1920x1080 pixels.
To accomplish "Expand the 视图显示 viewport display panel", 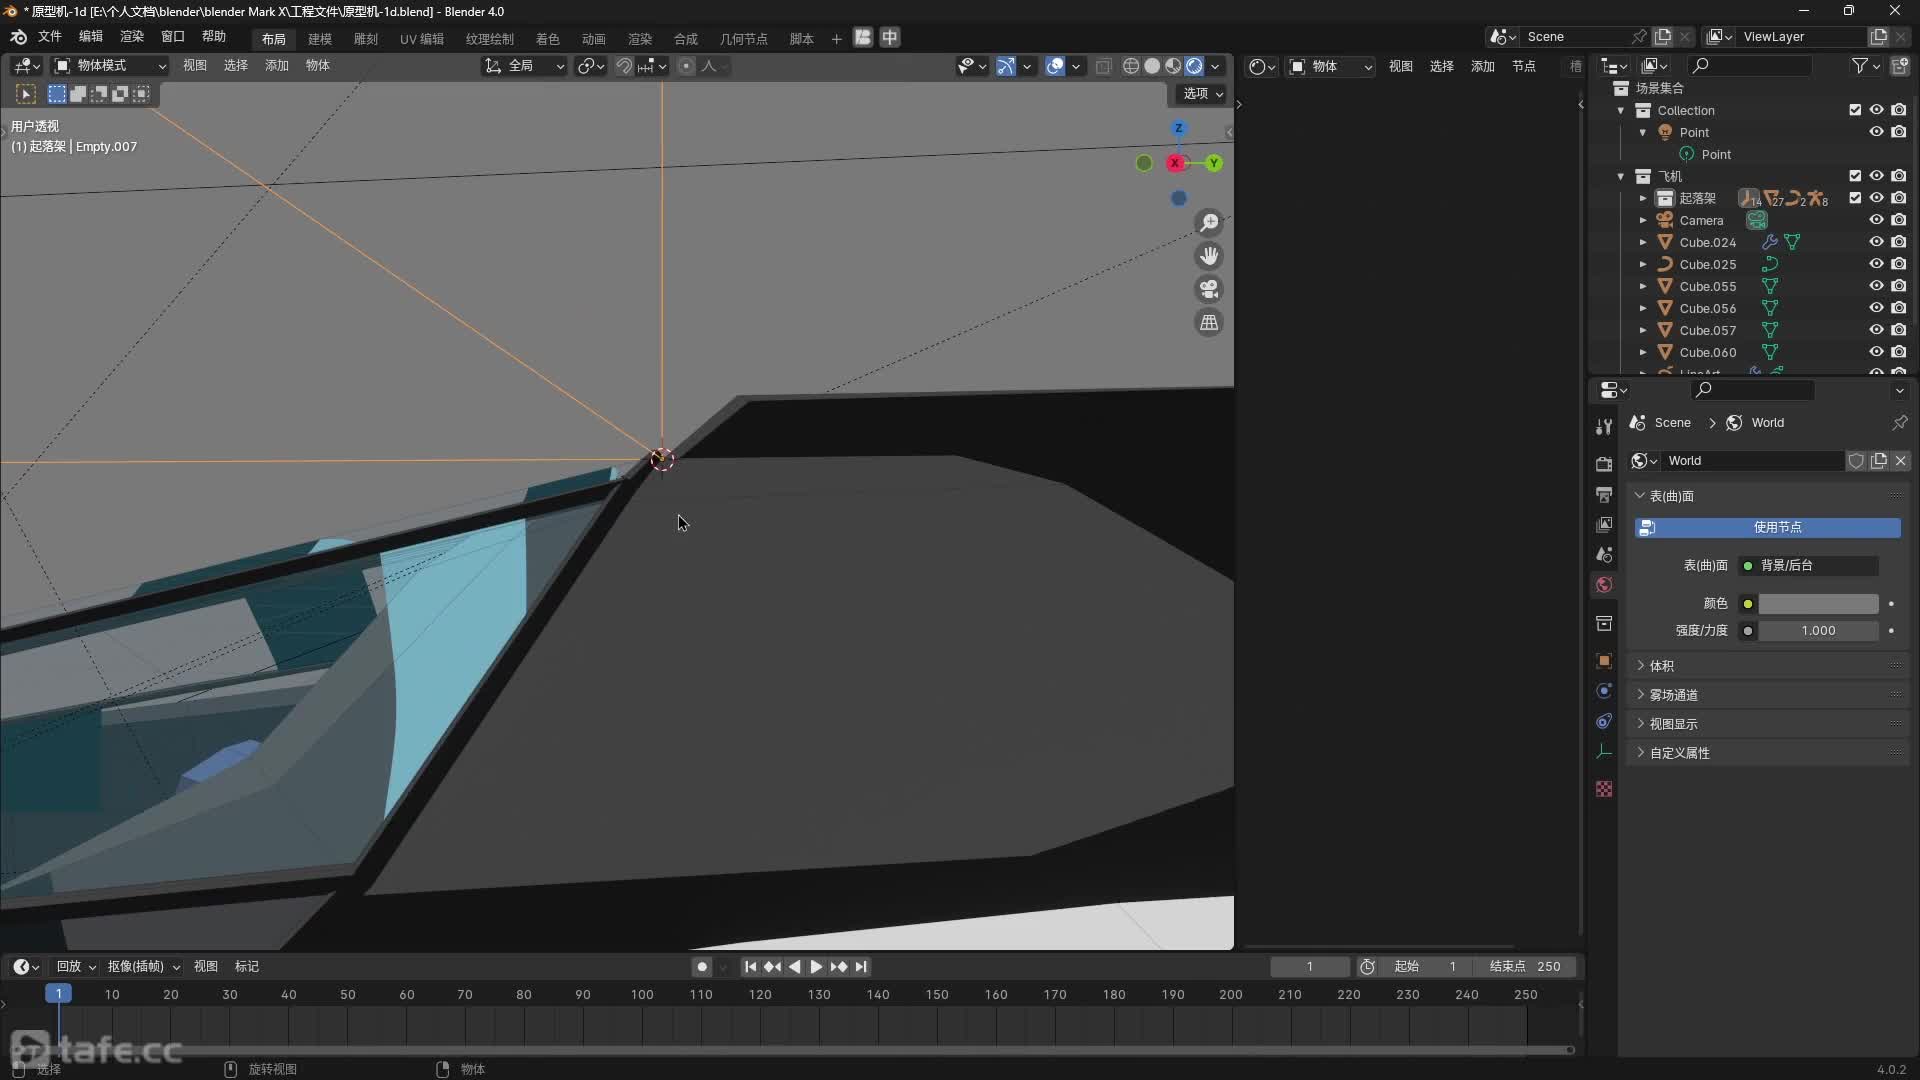I will (x=1767, y=724).
